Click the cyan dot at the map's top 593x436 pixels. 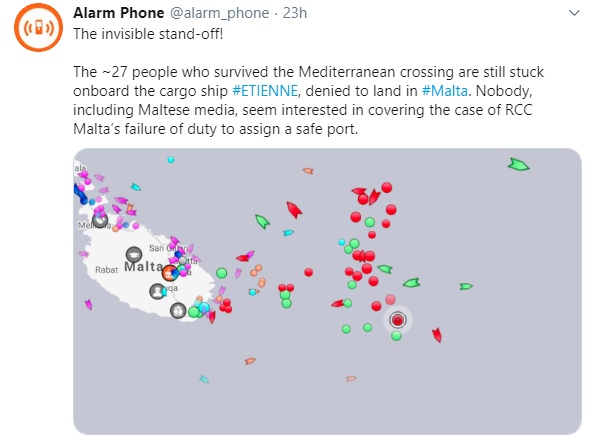(171, 160)
